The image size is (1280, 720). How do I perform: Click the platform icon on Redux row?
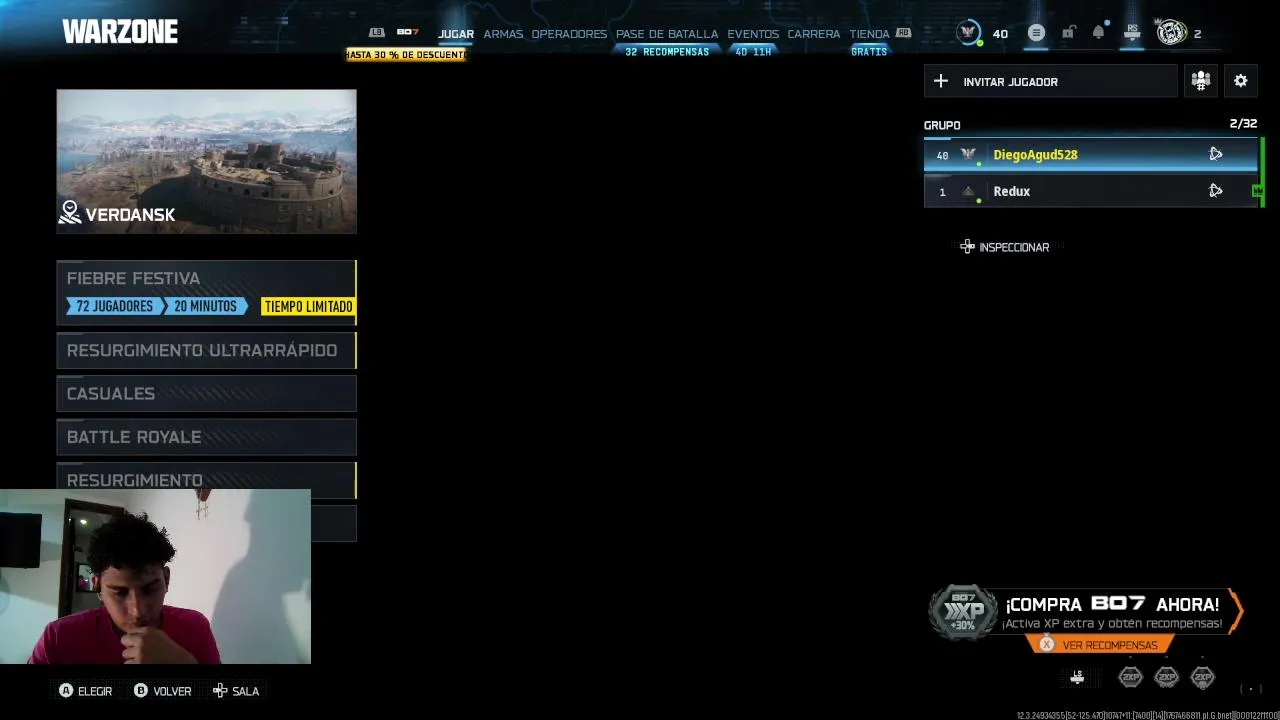click(1216, 191)
